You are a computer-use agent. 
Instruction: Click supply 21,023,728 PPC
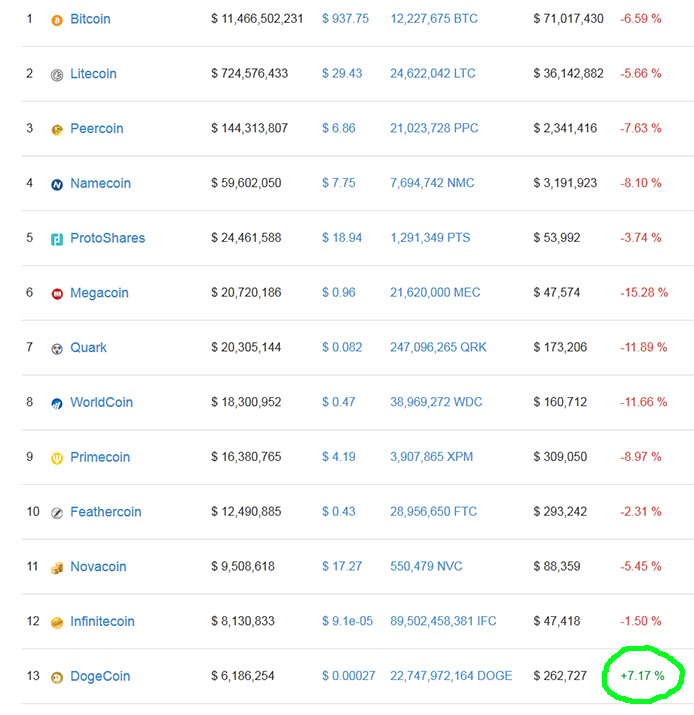(x=434, y=128)
